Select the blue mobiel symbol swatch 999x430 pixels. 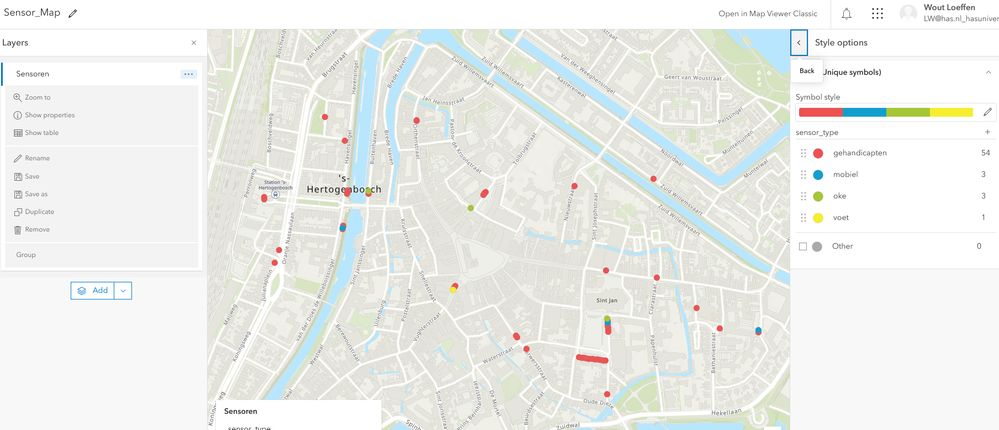tap(818, 175)
